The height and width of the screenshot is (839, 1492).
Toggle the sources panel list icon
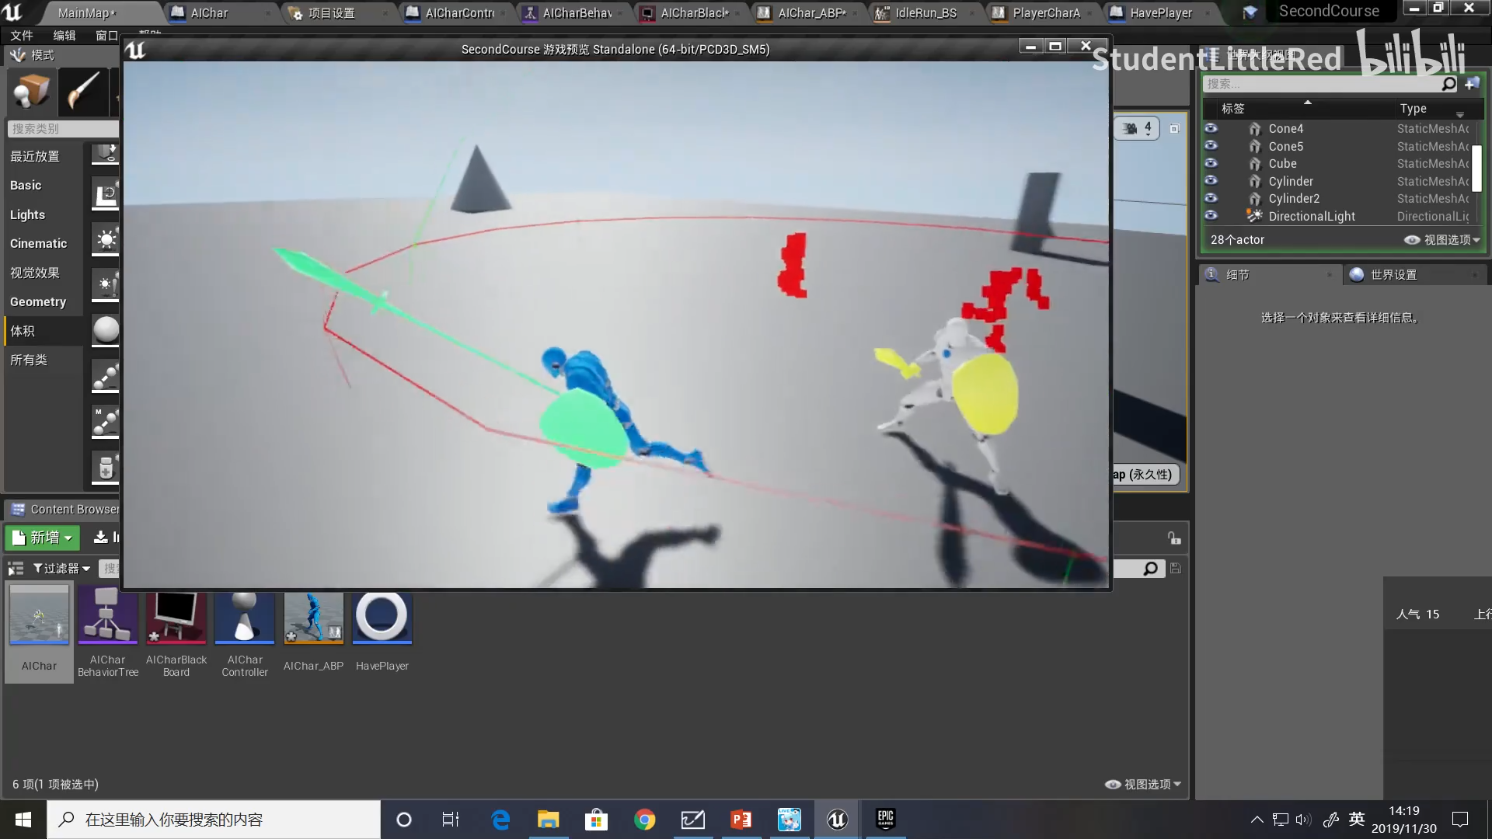(15, 568)
